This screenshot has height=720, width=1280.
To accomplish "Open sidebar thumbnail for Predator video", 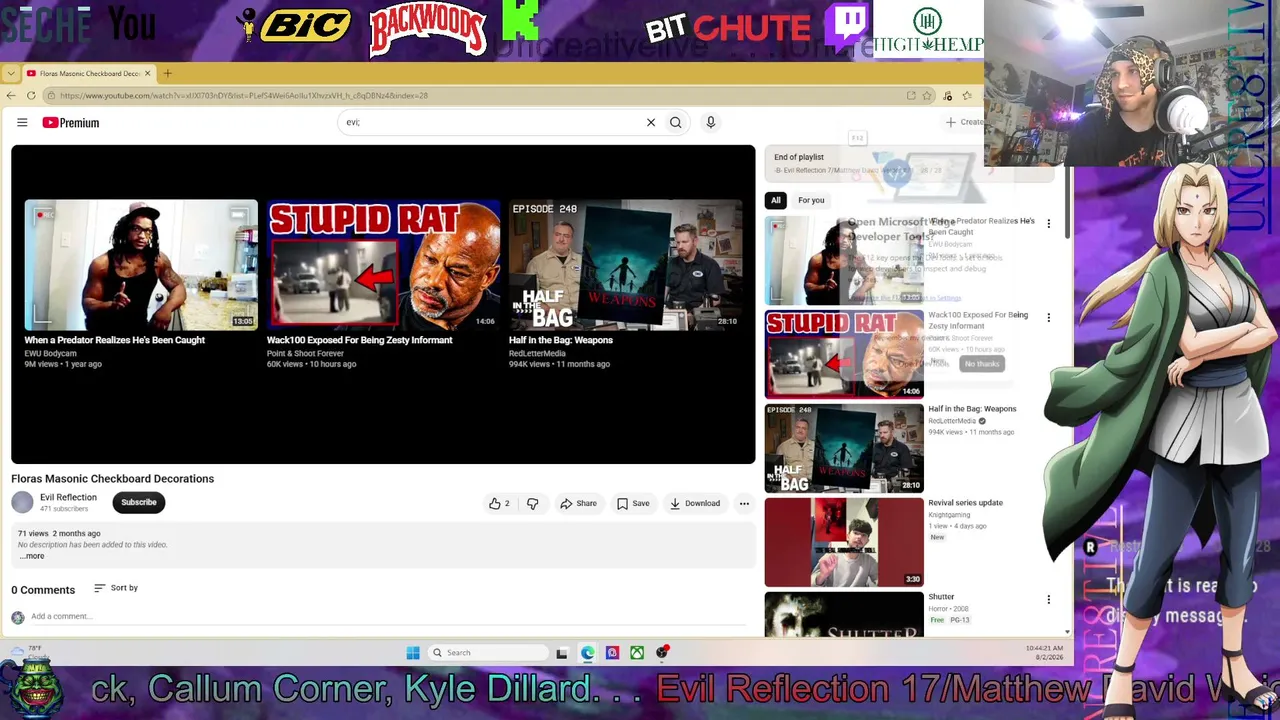I will [x=844, y=260].
